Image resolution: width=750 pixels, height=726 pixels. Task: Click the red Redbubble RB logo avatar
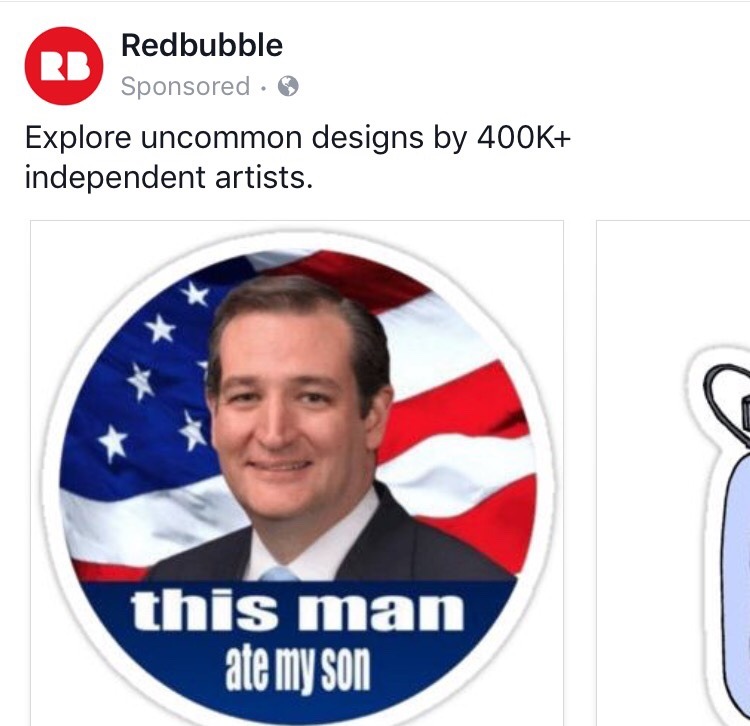(64, 66)
